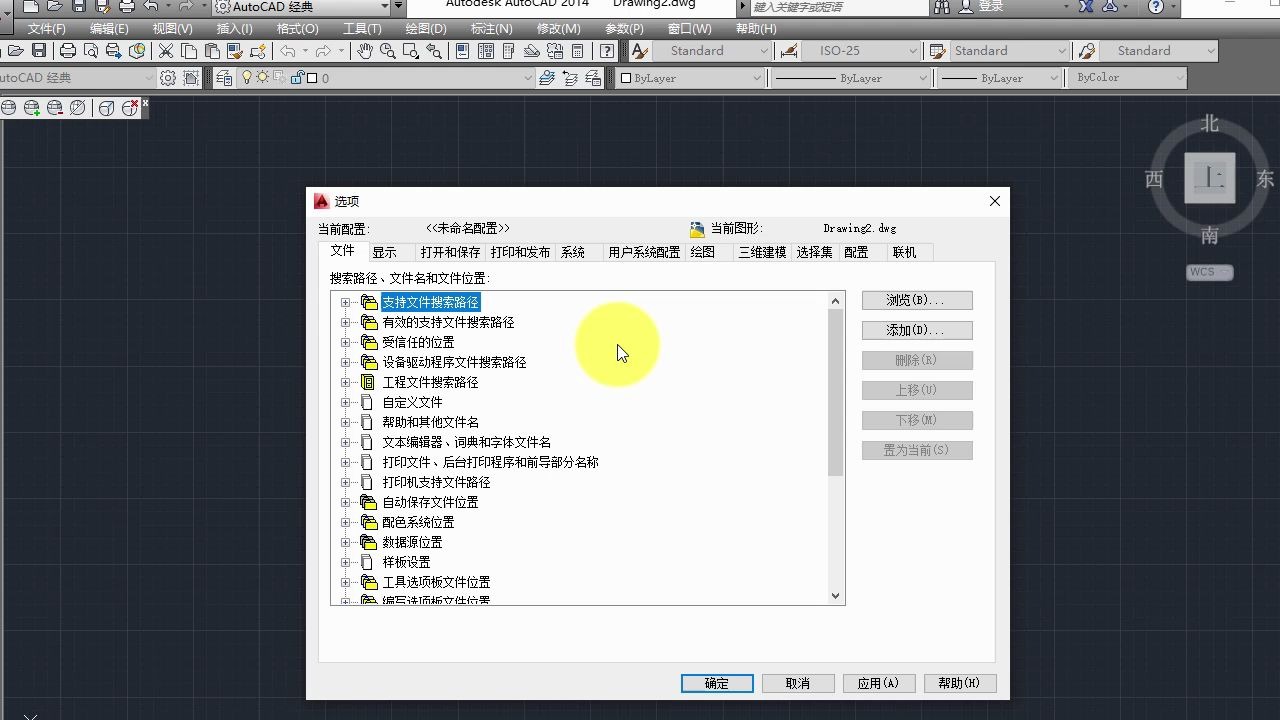Select the 样板设置 tree row

pos(406,562)
